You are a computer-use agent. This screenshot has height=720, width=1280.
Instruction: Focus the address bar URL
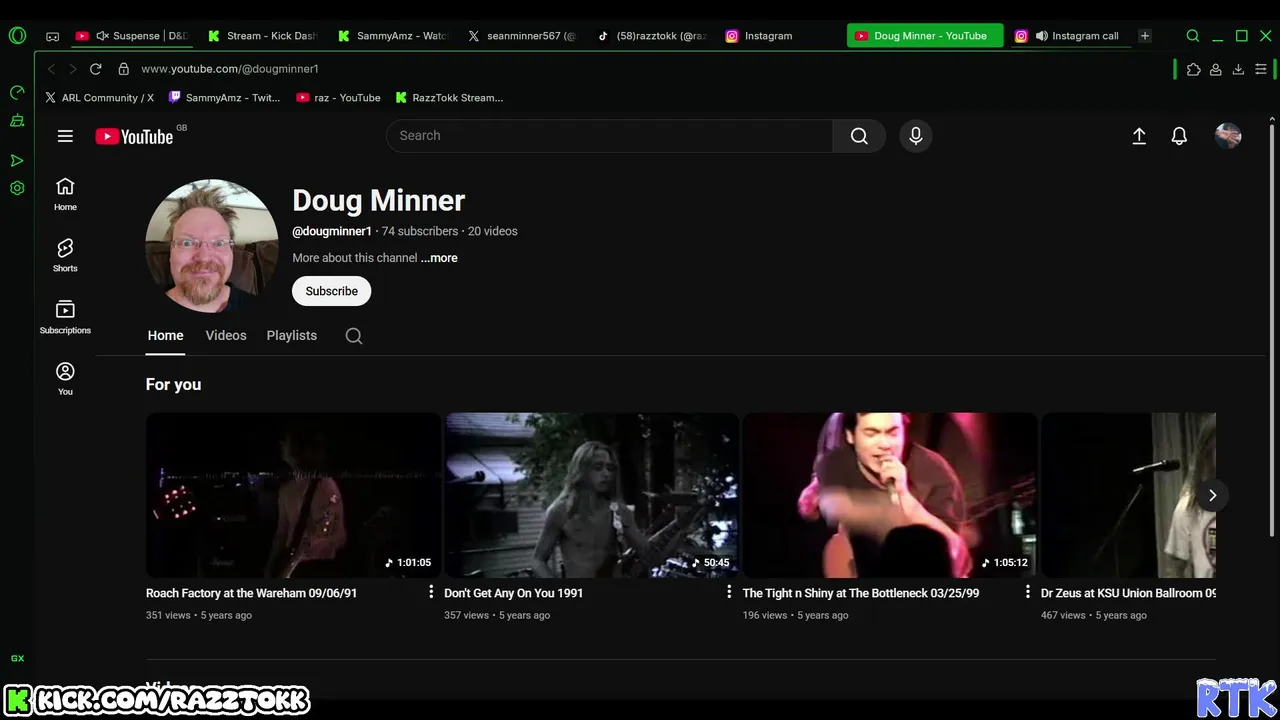[x=230, y=69]
